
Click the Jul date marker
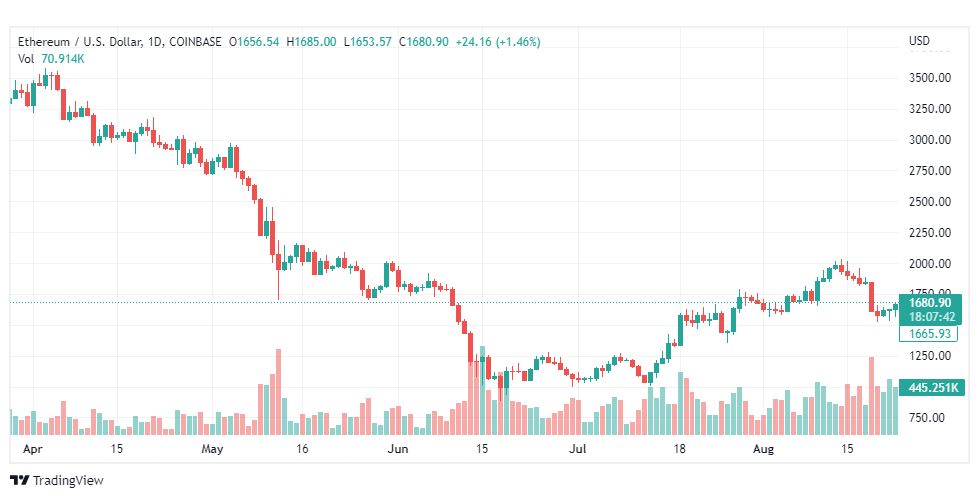click(578, 449)
